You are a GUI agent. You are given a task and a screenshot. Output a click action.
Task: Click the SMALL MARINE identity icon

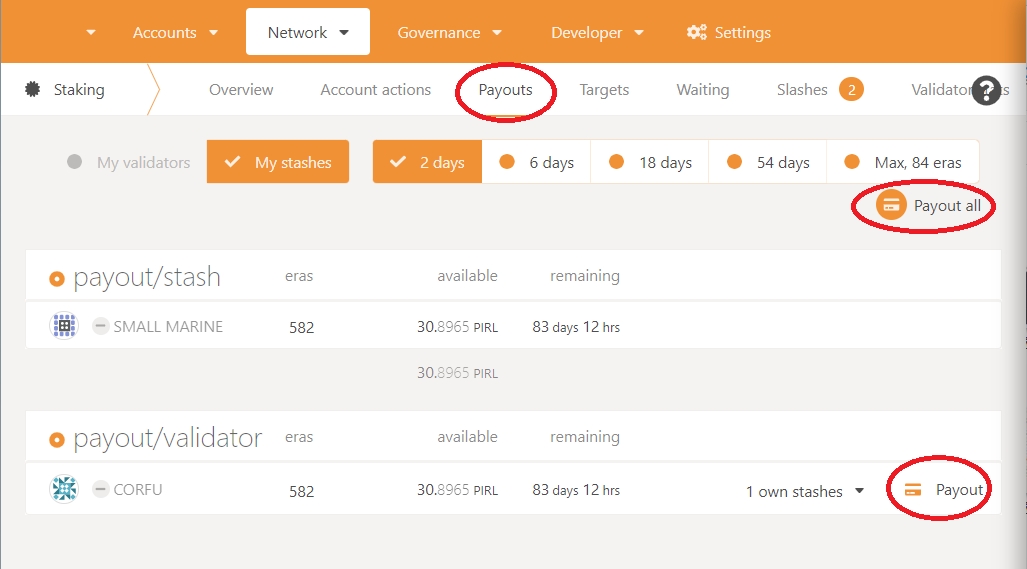point(64,326)
